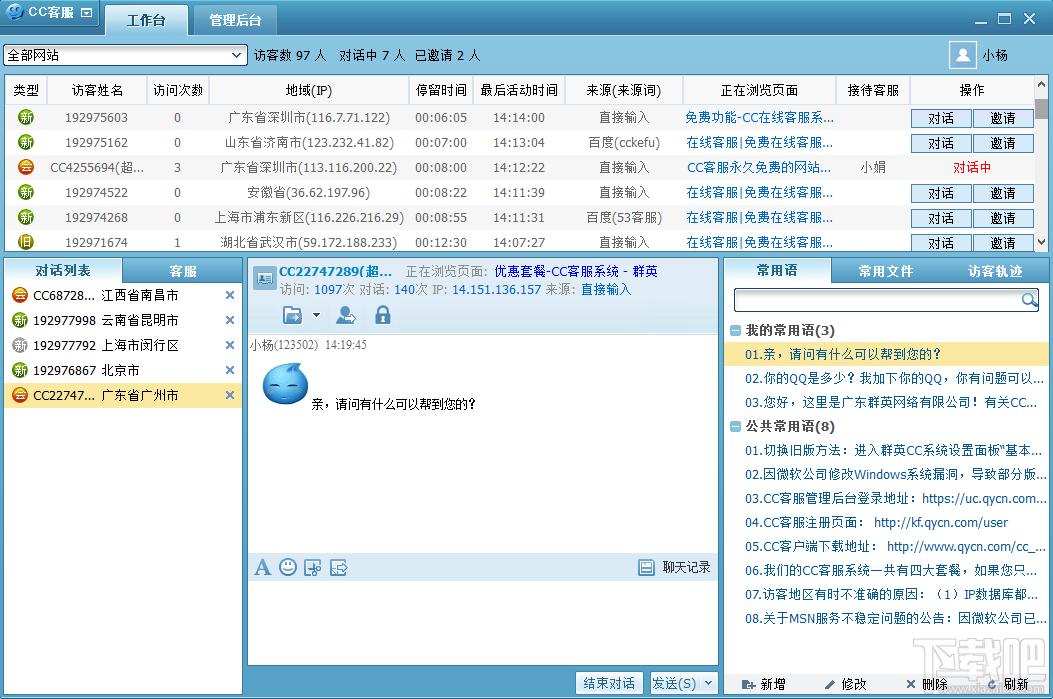Switch to the 访客轨迹 tab
1053x699 pixels.
(995, 271)
